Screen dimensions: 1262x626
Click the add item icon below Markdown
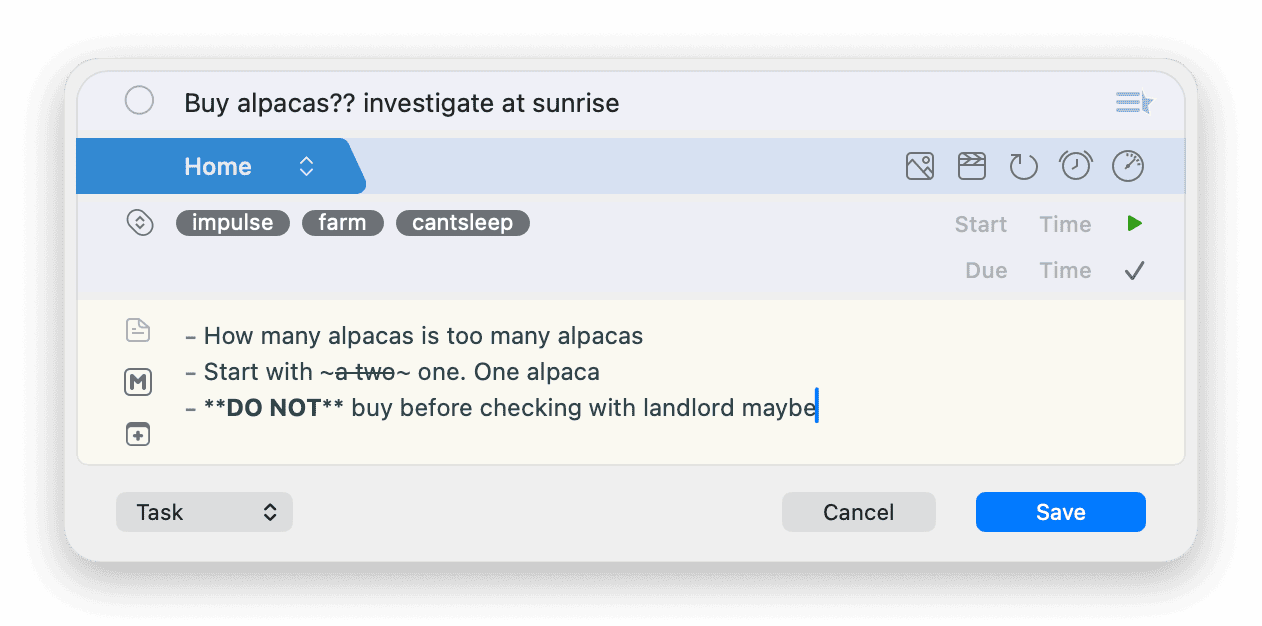[x=138, y=434]
